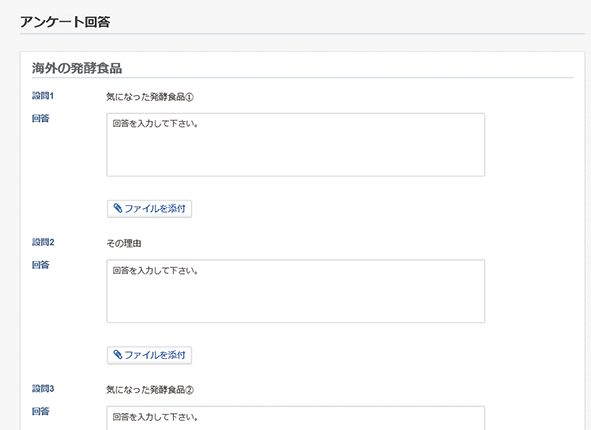Select the 設問1 label

[43, 96]
